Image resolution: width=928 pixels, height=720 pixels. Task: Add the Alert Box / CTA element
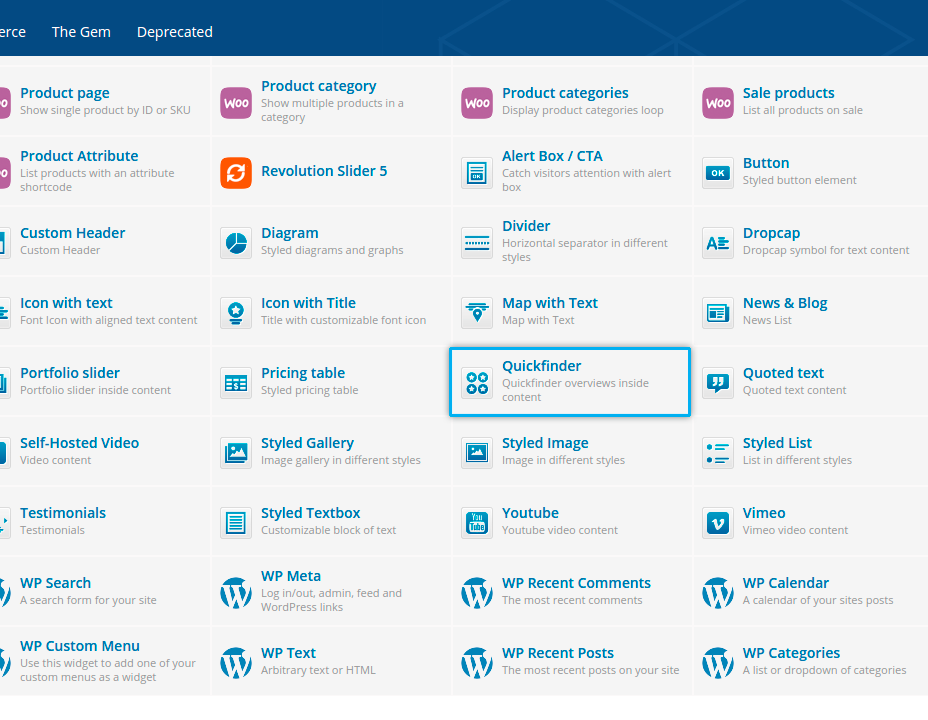pyautogui.click(x=552, y=156)
